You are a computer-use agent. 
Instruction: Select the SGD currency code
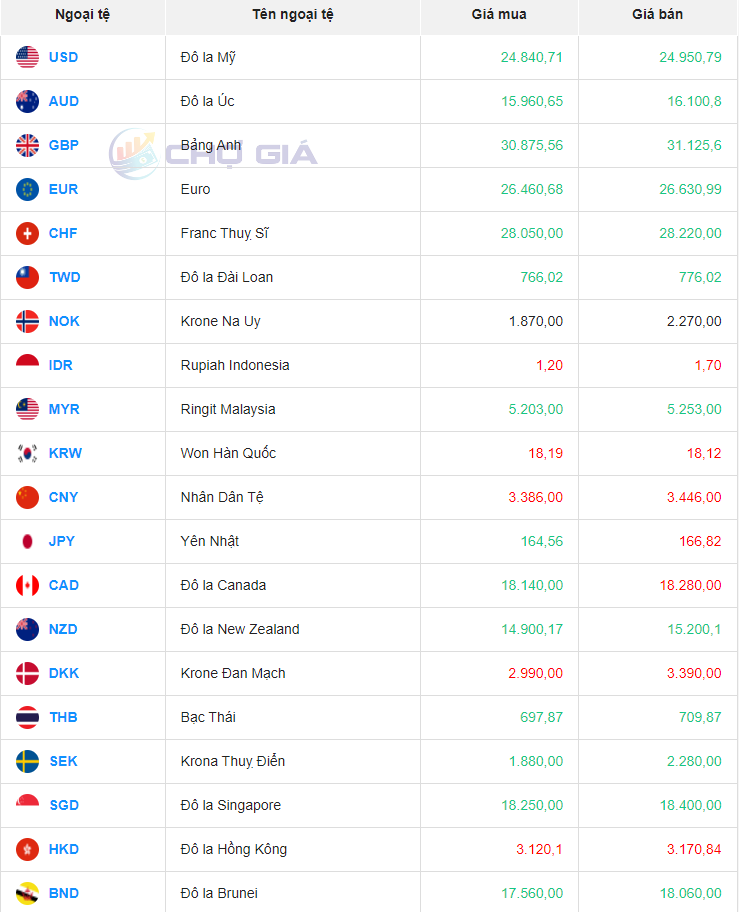point(63,806)
